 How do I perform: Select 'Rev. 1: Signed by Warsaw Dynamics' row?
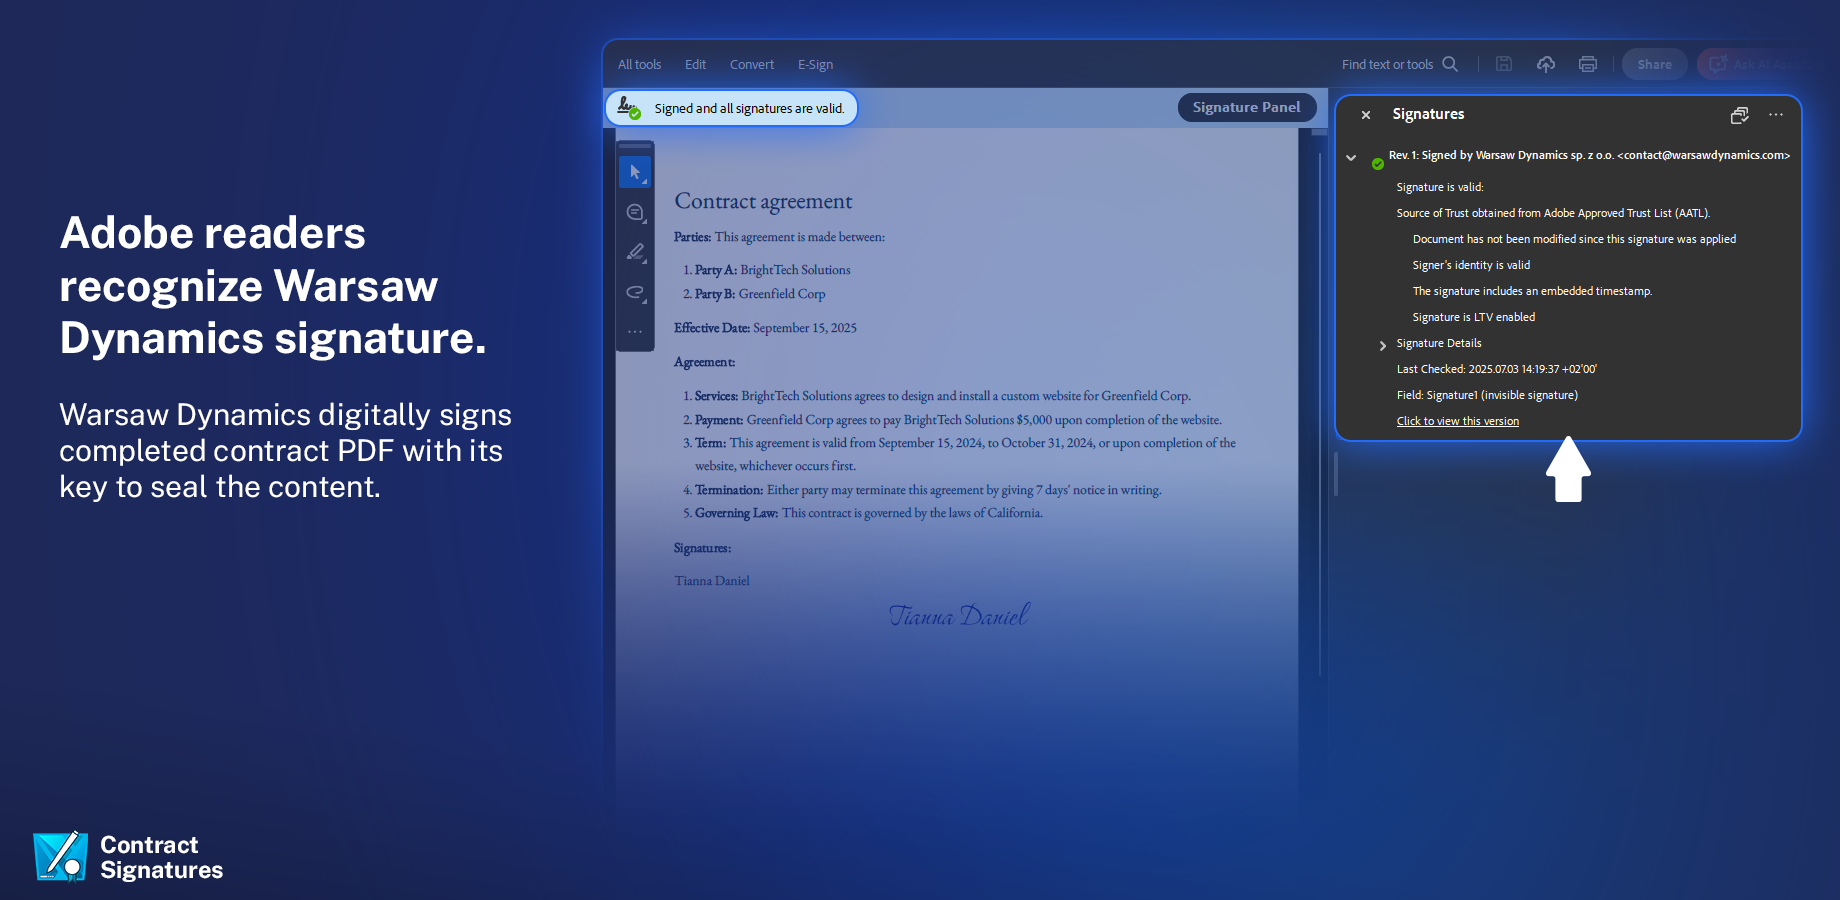(1589, 155)
